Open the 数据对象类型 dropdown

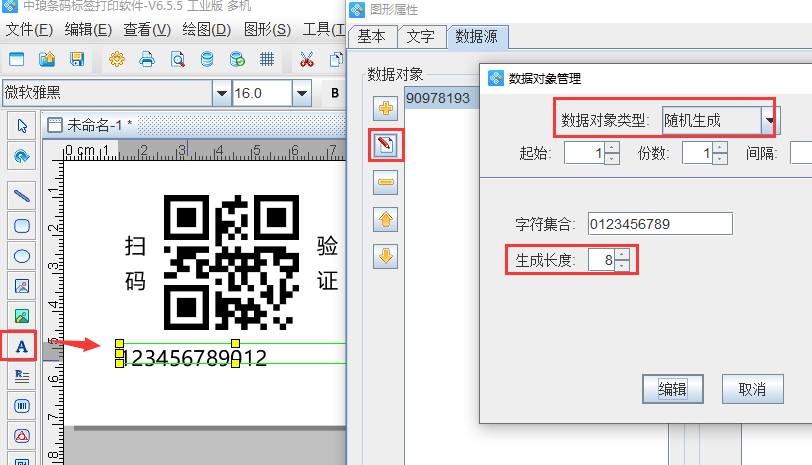[769, 121]
